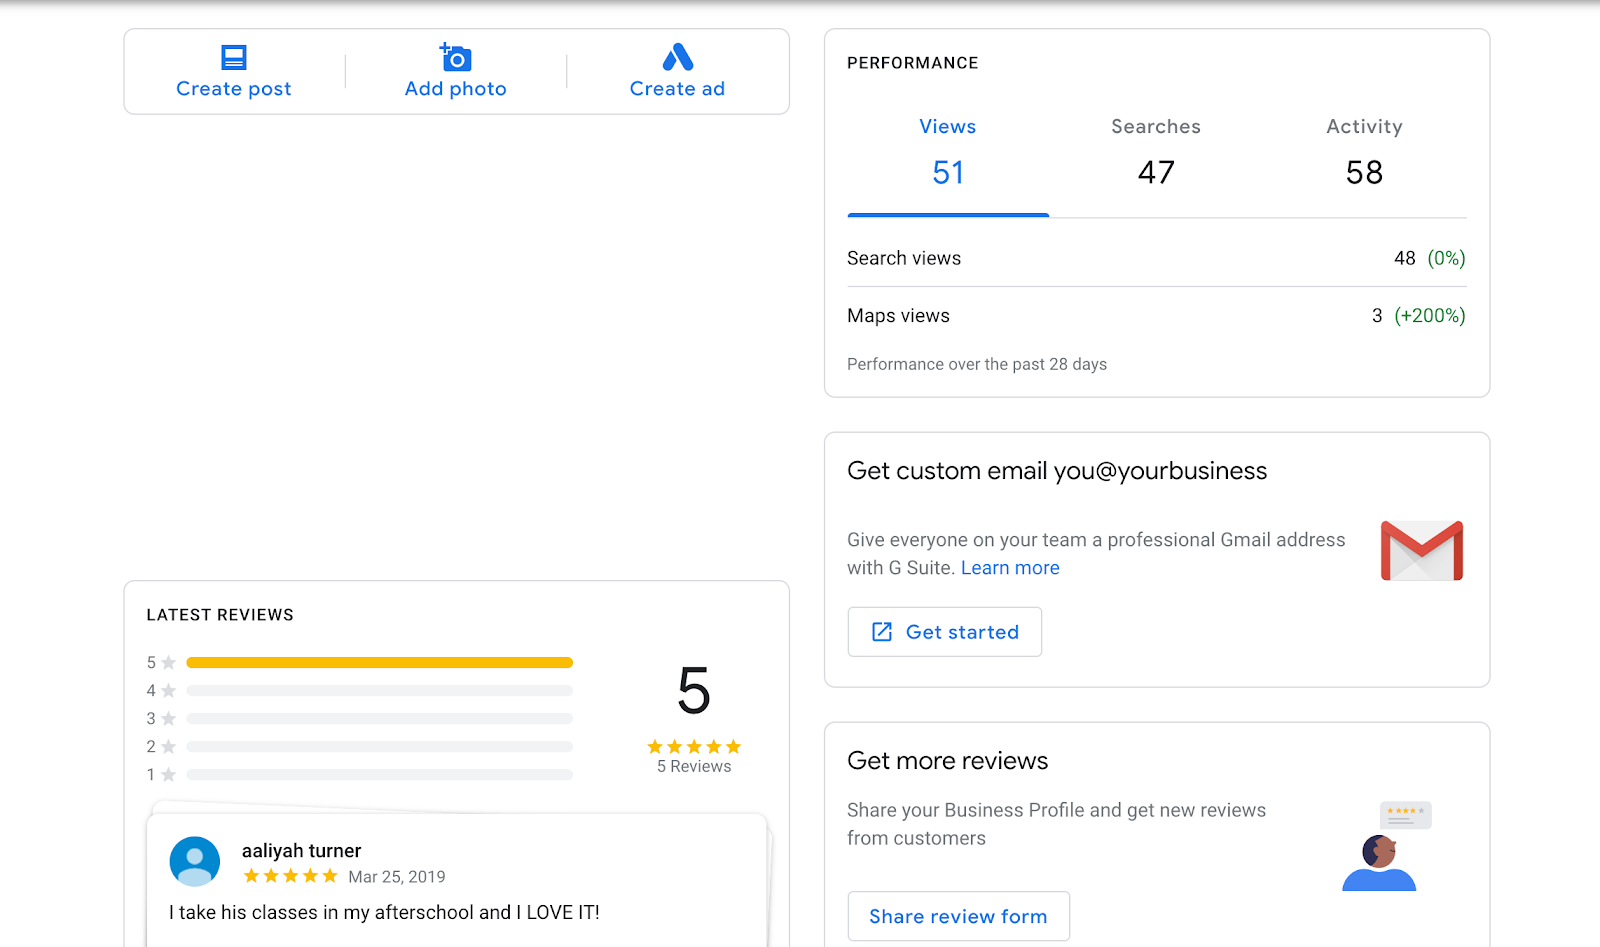Click review text "I take his classes..."
Screen dimensions: 1600x947
(x=385, y=913)
